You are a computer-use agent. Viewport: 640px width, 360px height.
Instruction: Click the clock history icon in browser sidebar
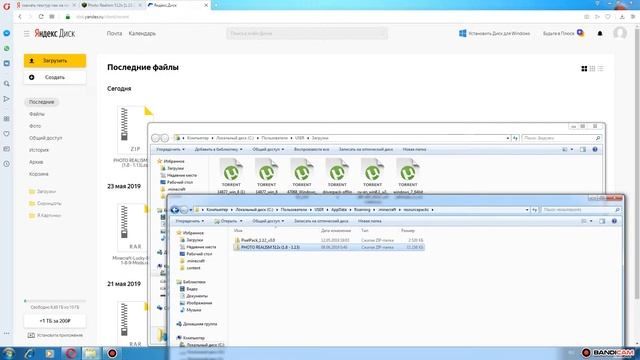coord(7,164)
